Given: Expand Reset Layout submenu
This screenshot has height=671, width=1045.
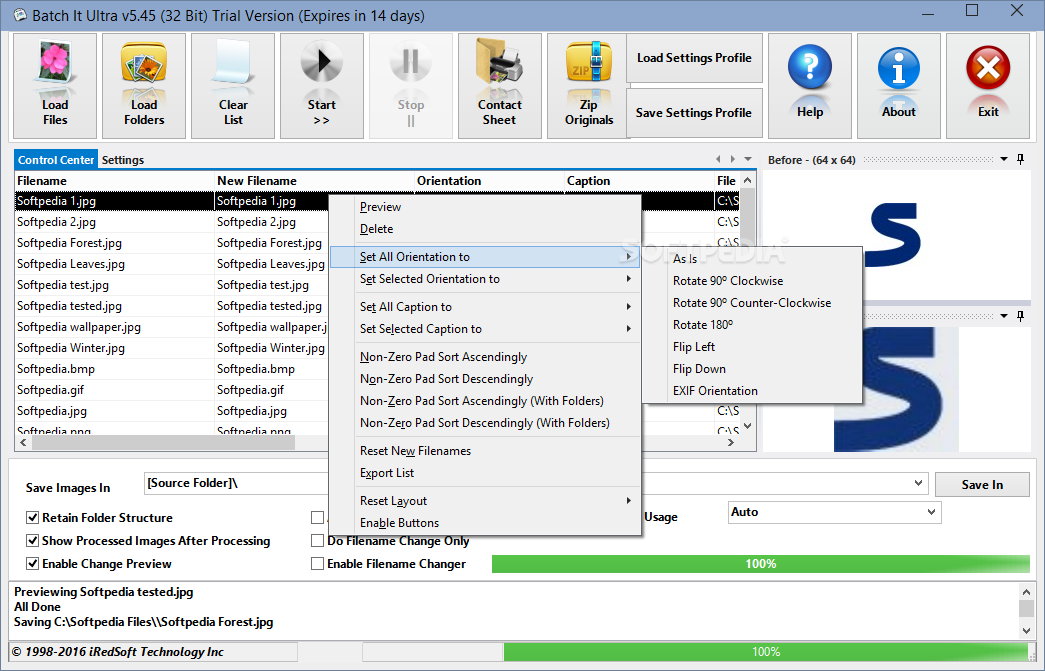Looking at the screenshot, I should point(485,501).
